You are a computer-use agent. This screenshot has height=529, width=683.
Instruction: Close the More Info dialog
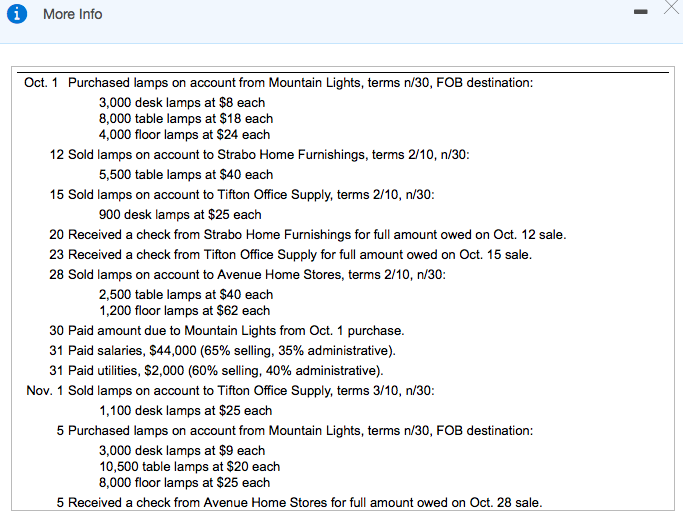pyautogui.click(x=672, y=7)
